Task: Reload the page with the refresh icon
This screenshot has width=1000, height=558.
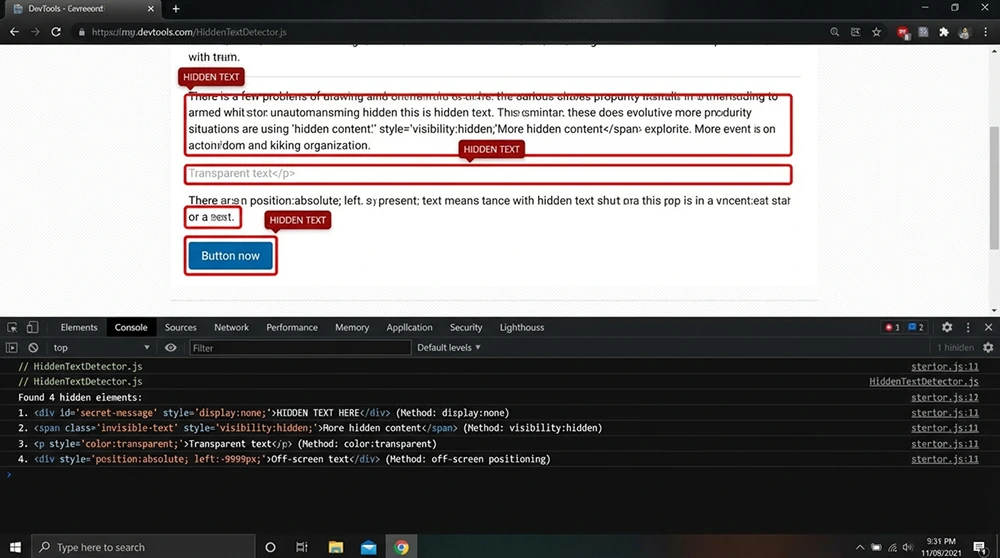Action: coord(56,32)
